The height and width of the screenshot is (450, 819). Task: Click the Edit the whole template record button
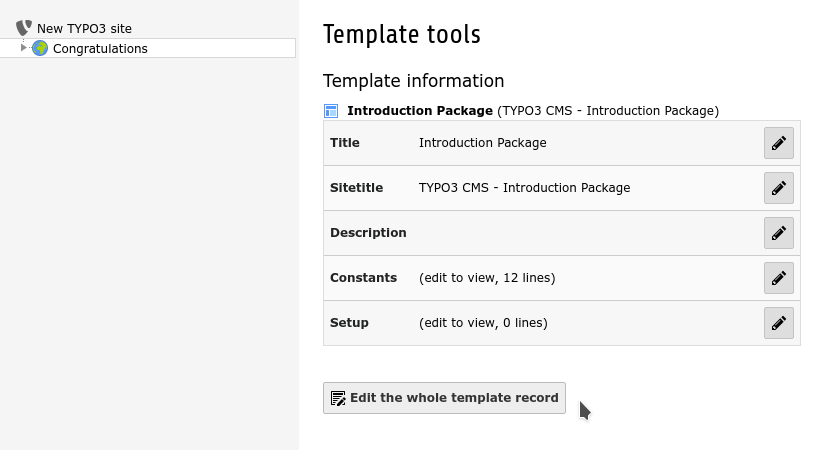pos(444,398)
